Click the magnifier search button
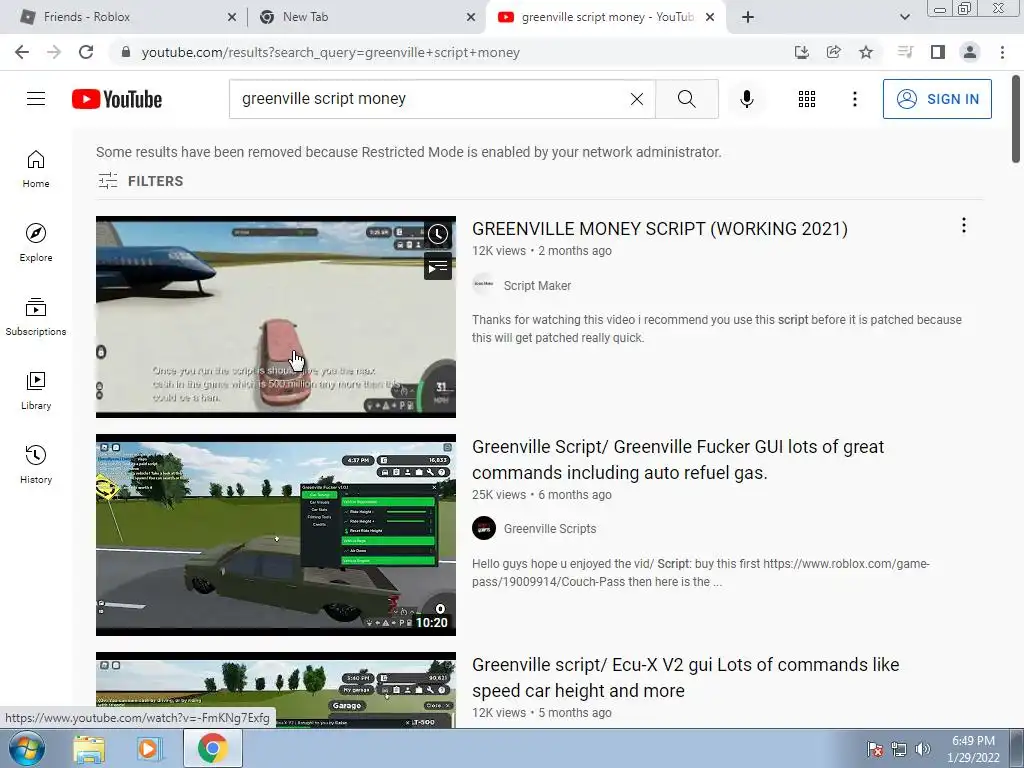The image size is (1024, 768). 686,99
